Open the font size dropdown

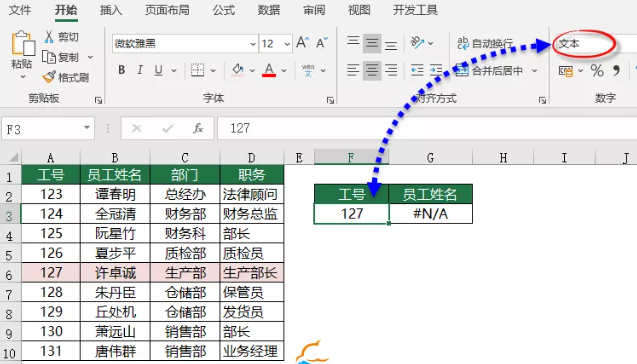coord(287,43)
